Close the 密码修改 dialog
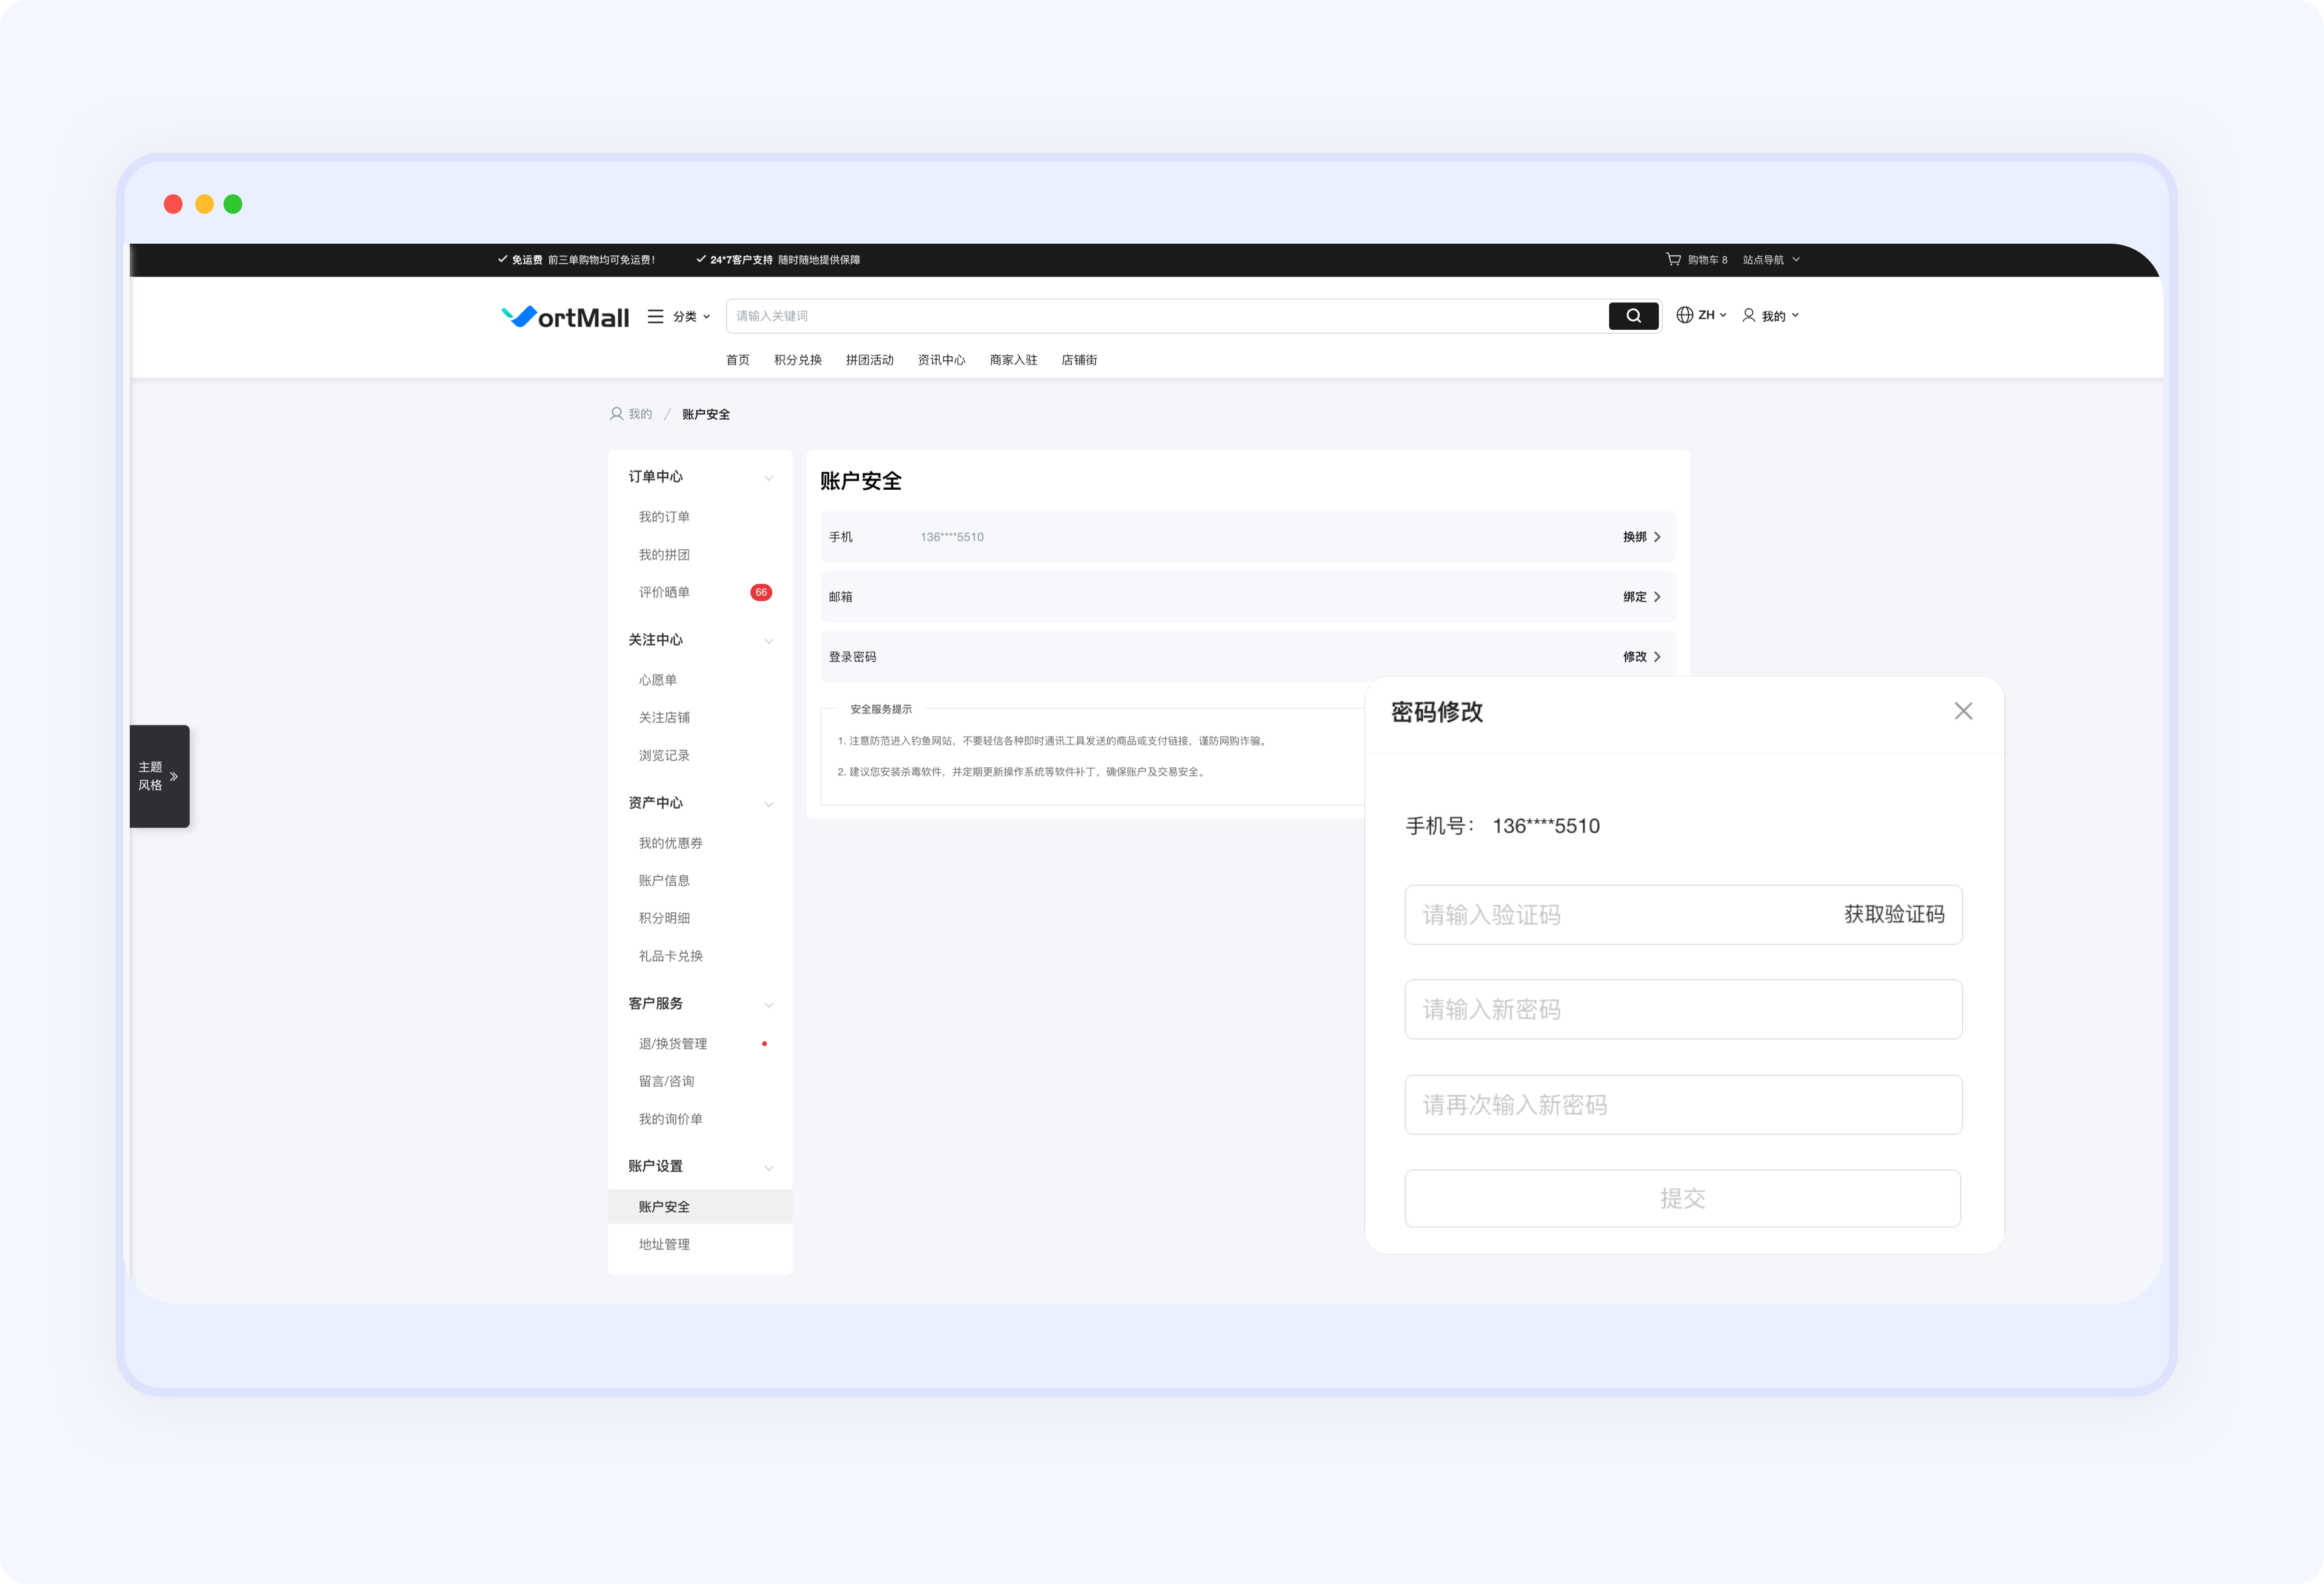The height and width of the screenshot is (1584, 2324). [x=1963, y=711]
